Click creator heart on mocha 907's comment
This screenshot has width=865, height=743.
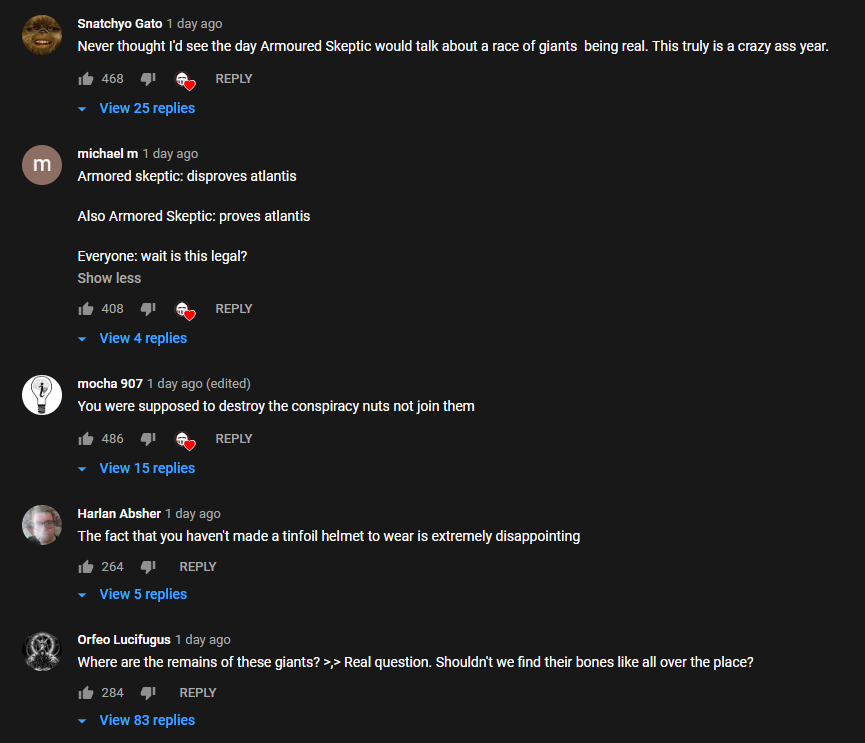(185, 440)
